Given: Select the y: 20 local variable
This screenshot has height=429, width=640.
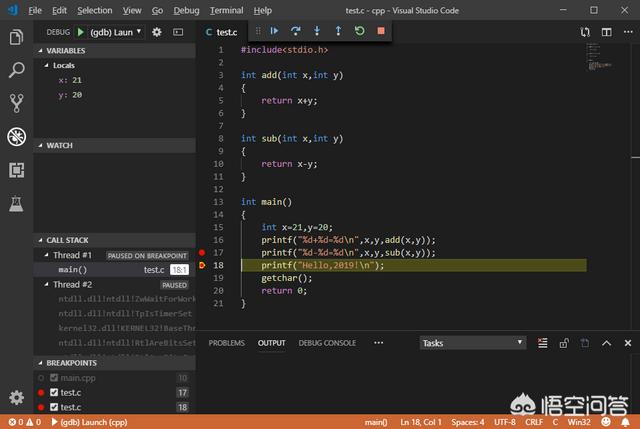Looking at the screenshot, I should (70, 95).
